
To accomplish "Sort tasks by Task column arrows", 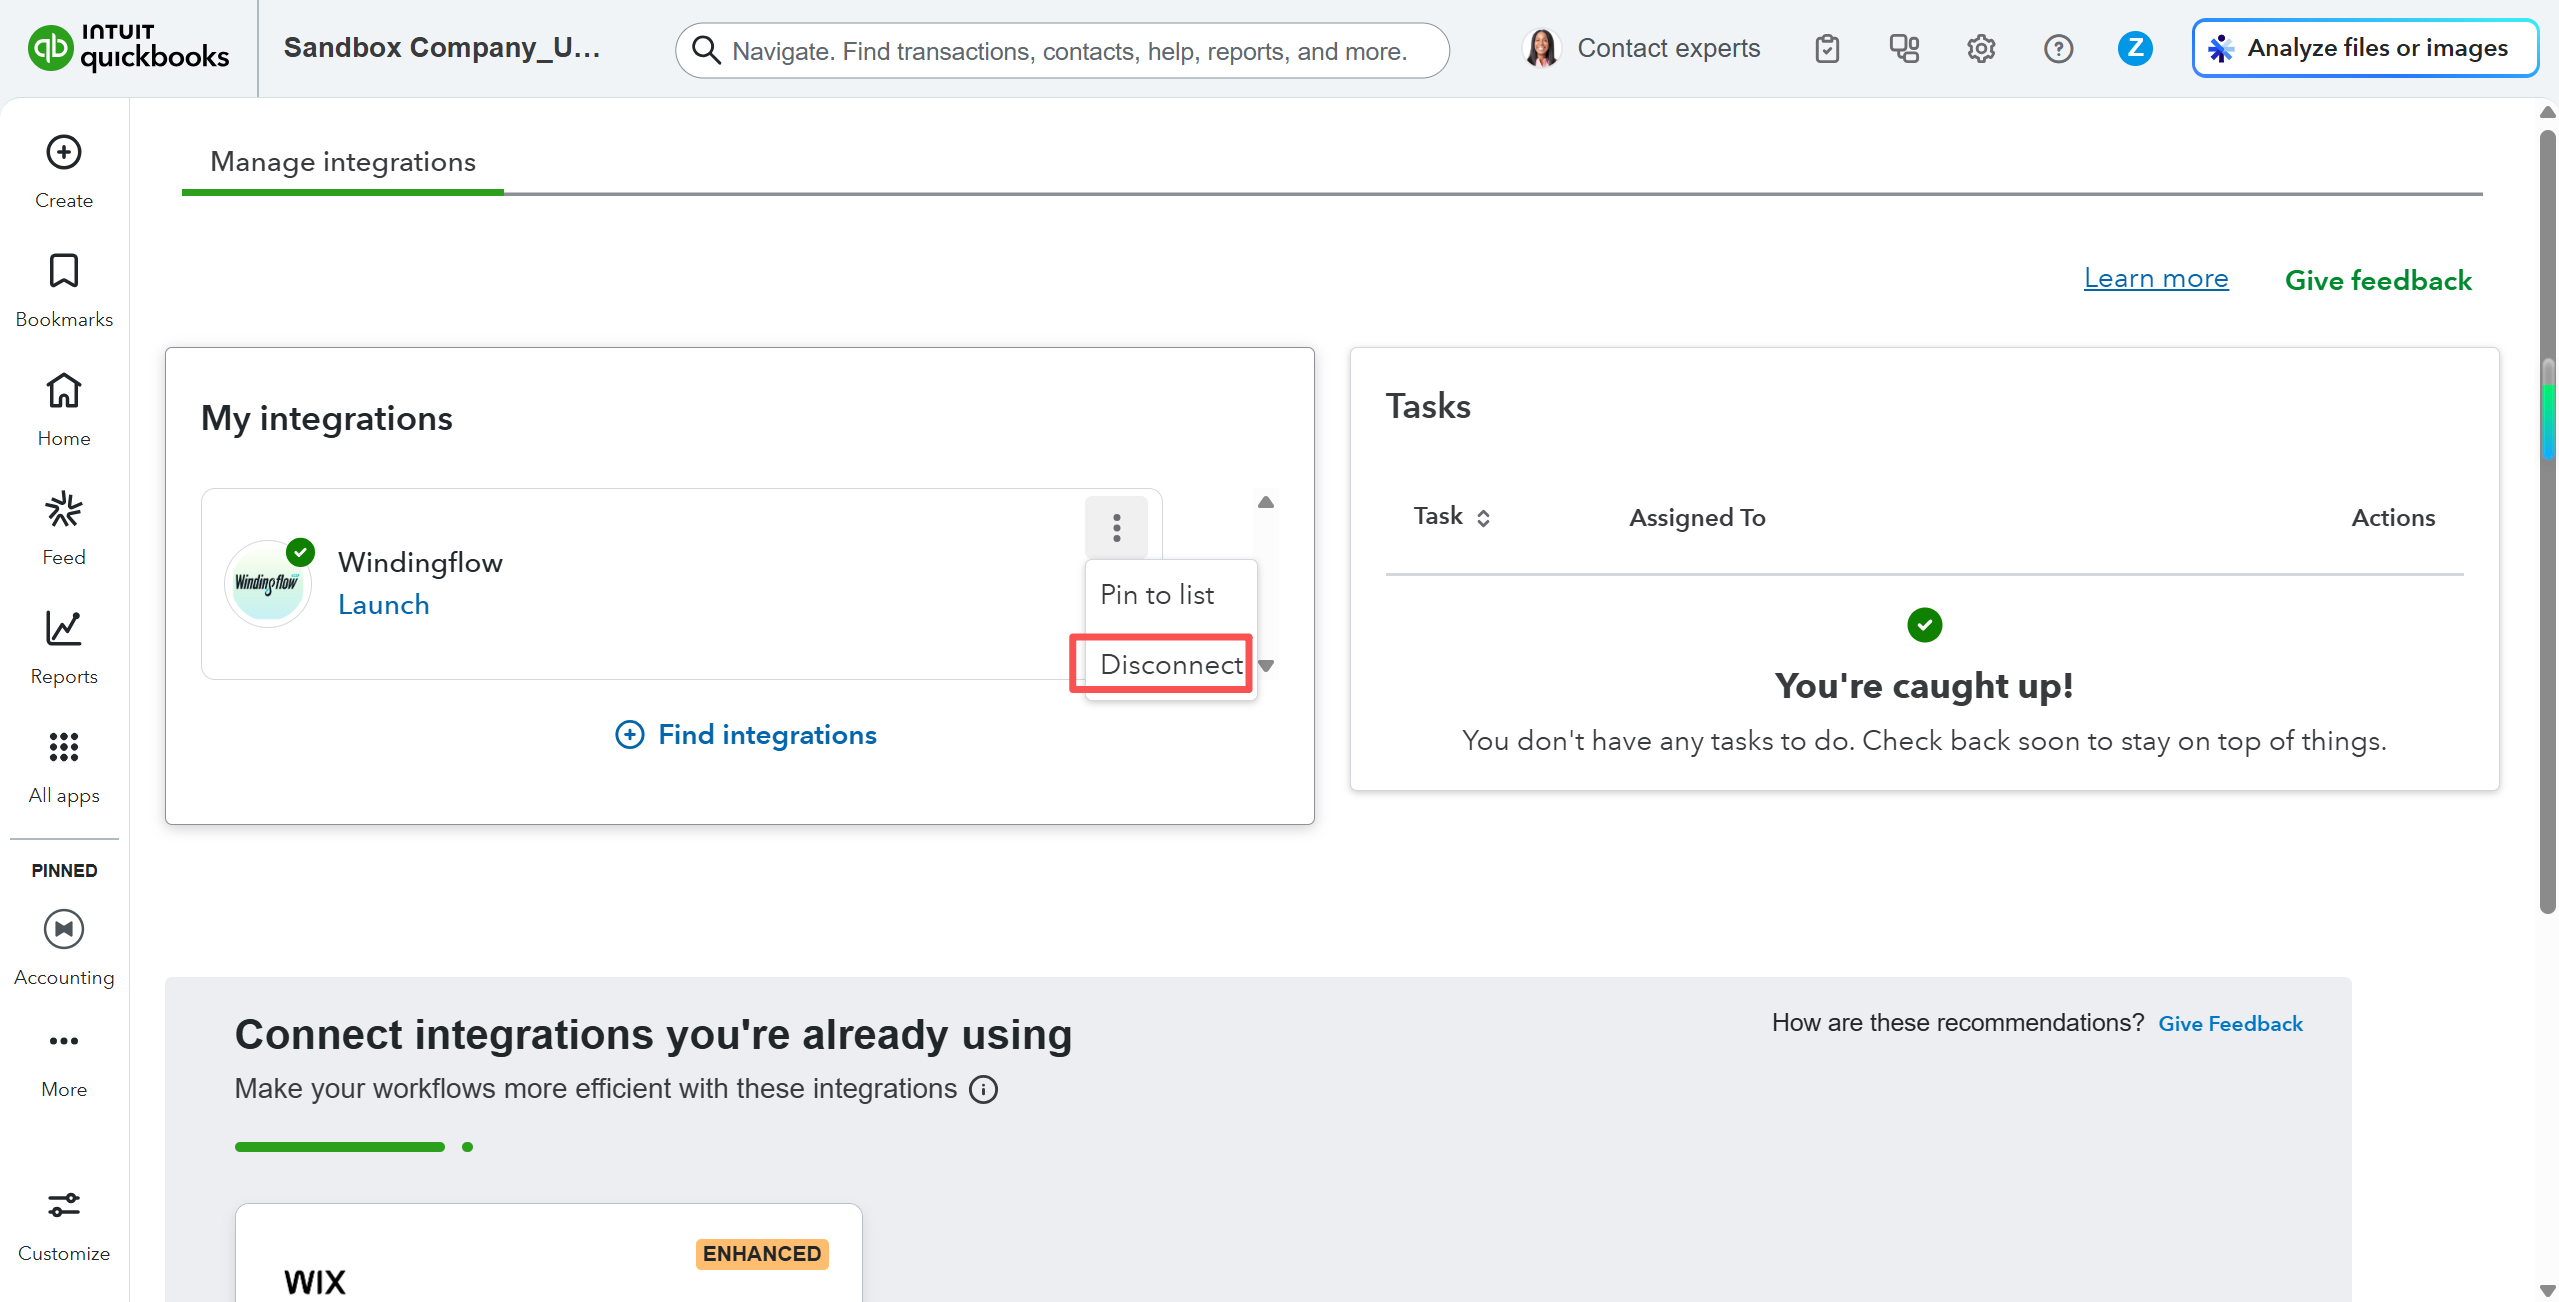I will 1483,518.
